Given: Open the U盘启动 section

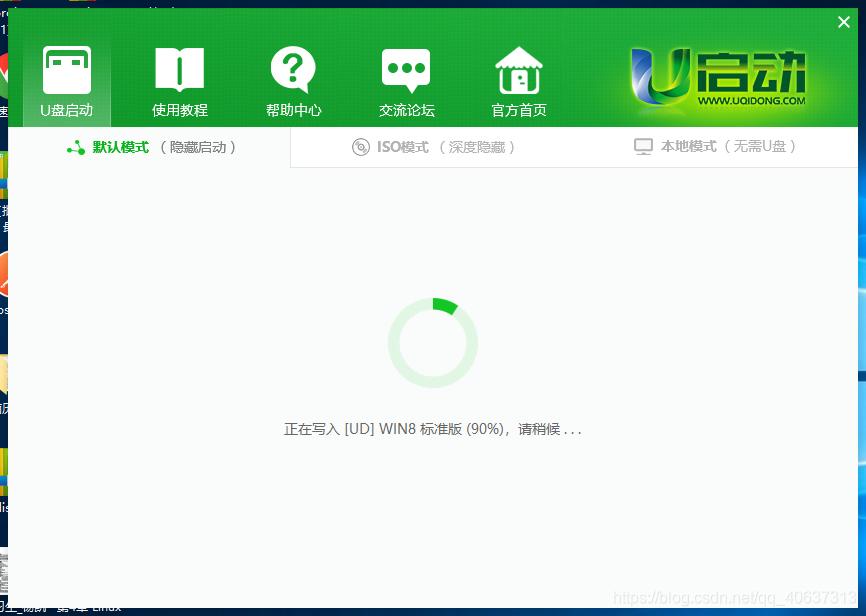Looking at the screenshot, I should click(x=67, y=82).
